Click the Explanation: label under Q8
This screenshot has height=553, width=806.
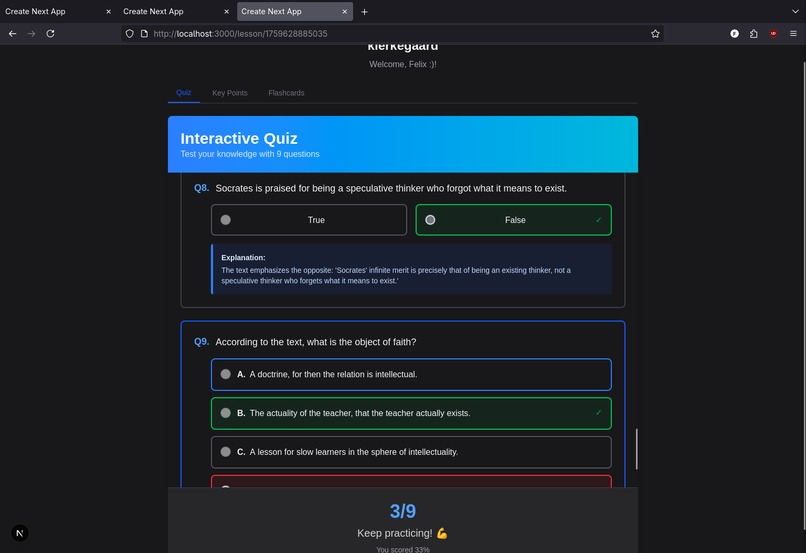(x=243, y=257)
